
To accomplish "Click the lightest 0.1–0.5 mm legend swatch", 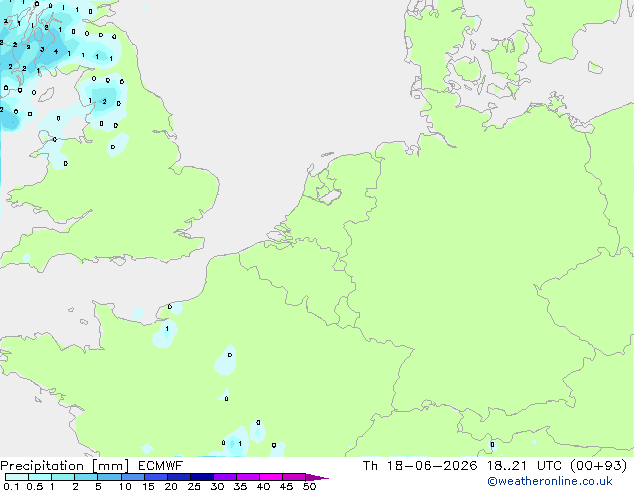I will [17, 477].
